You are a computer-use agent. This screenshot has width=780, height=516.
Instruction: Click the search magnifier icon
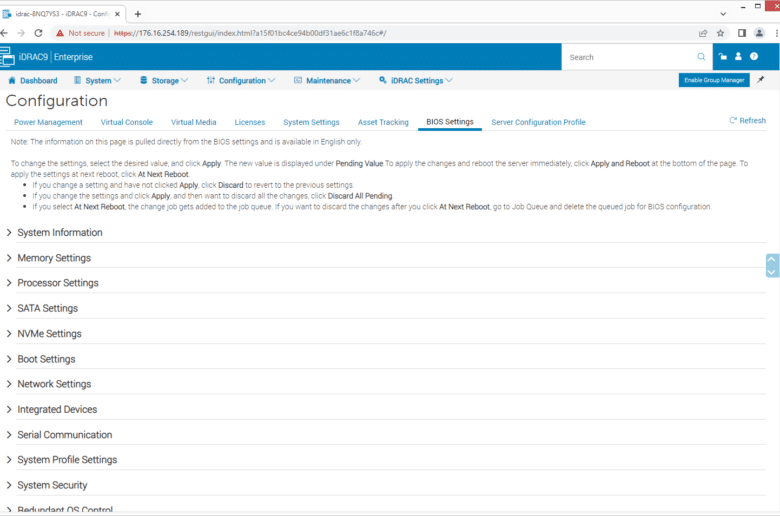(x=701, y=57)
